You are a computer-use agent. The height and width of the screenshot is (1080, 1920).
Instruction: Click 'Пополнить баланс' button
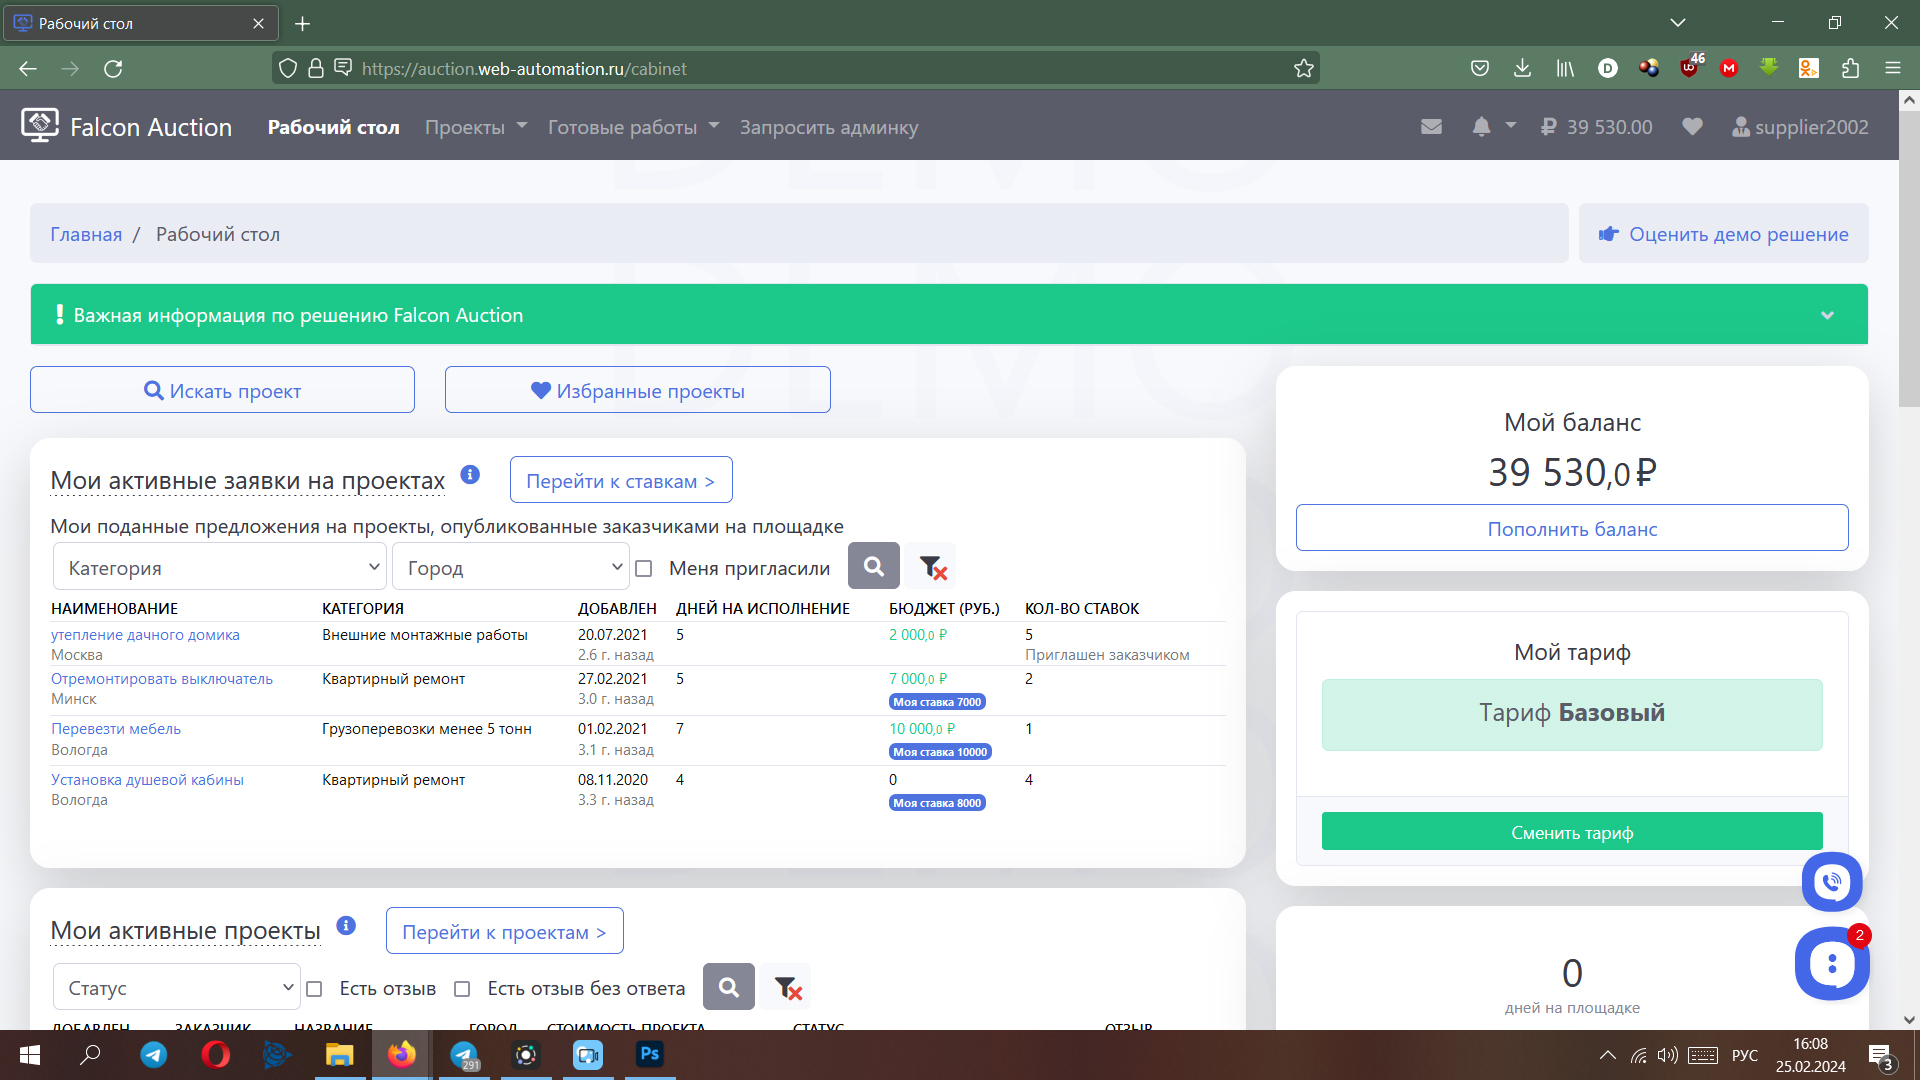pyautogui.click(x=1571, y=529)
